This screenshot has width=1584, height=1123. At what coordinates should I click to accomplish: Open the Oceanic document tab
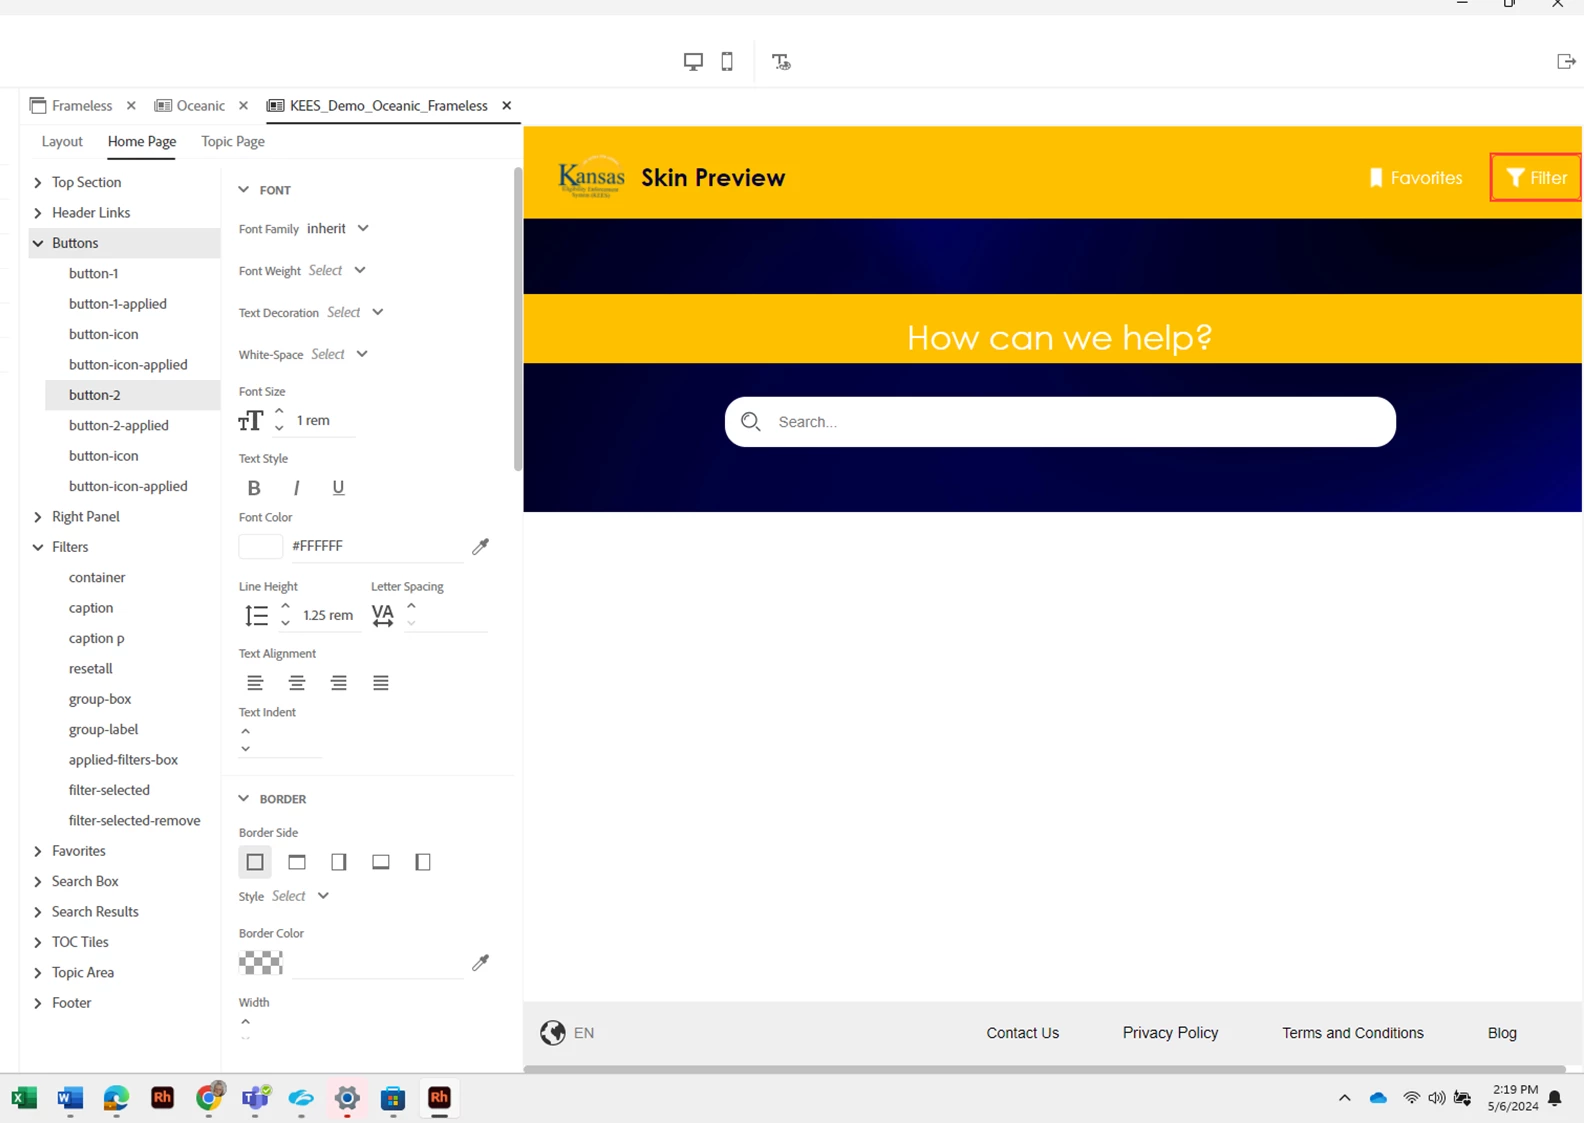tap(190, 105)
